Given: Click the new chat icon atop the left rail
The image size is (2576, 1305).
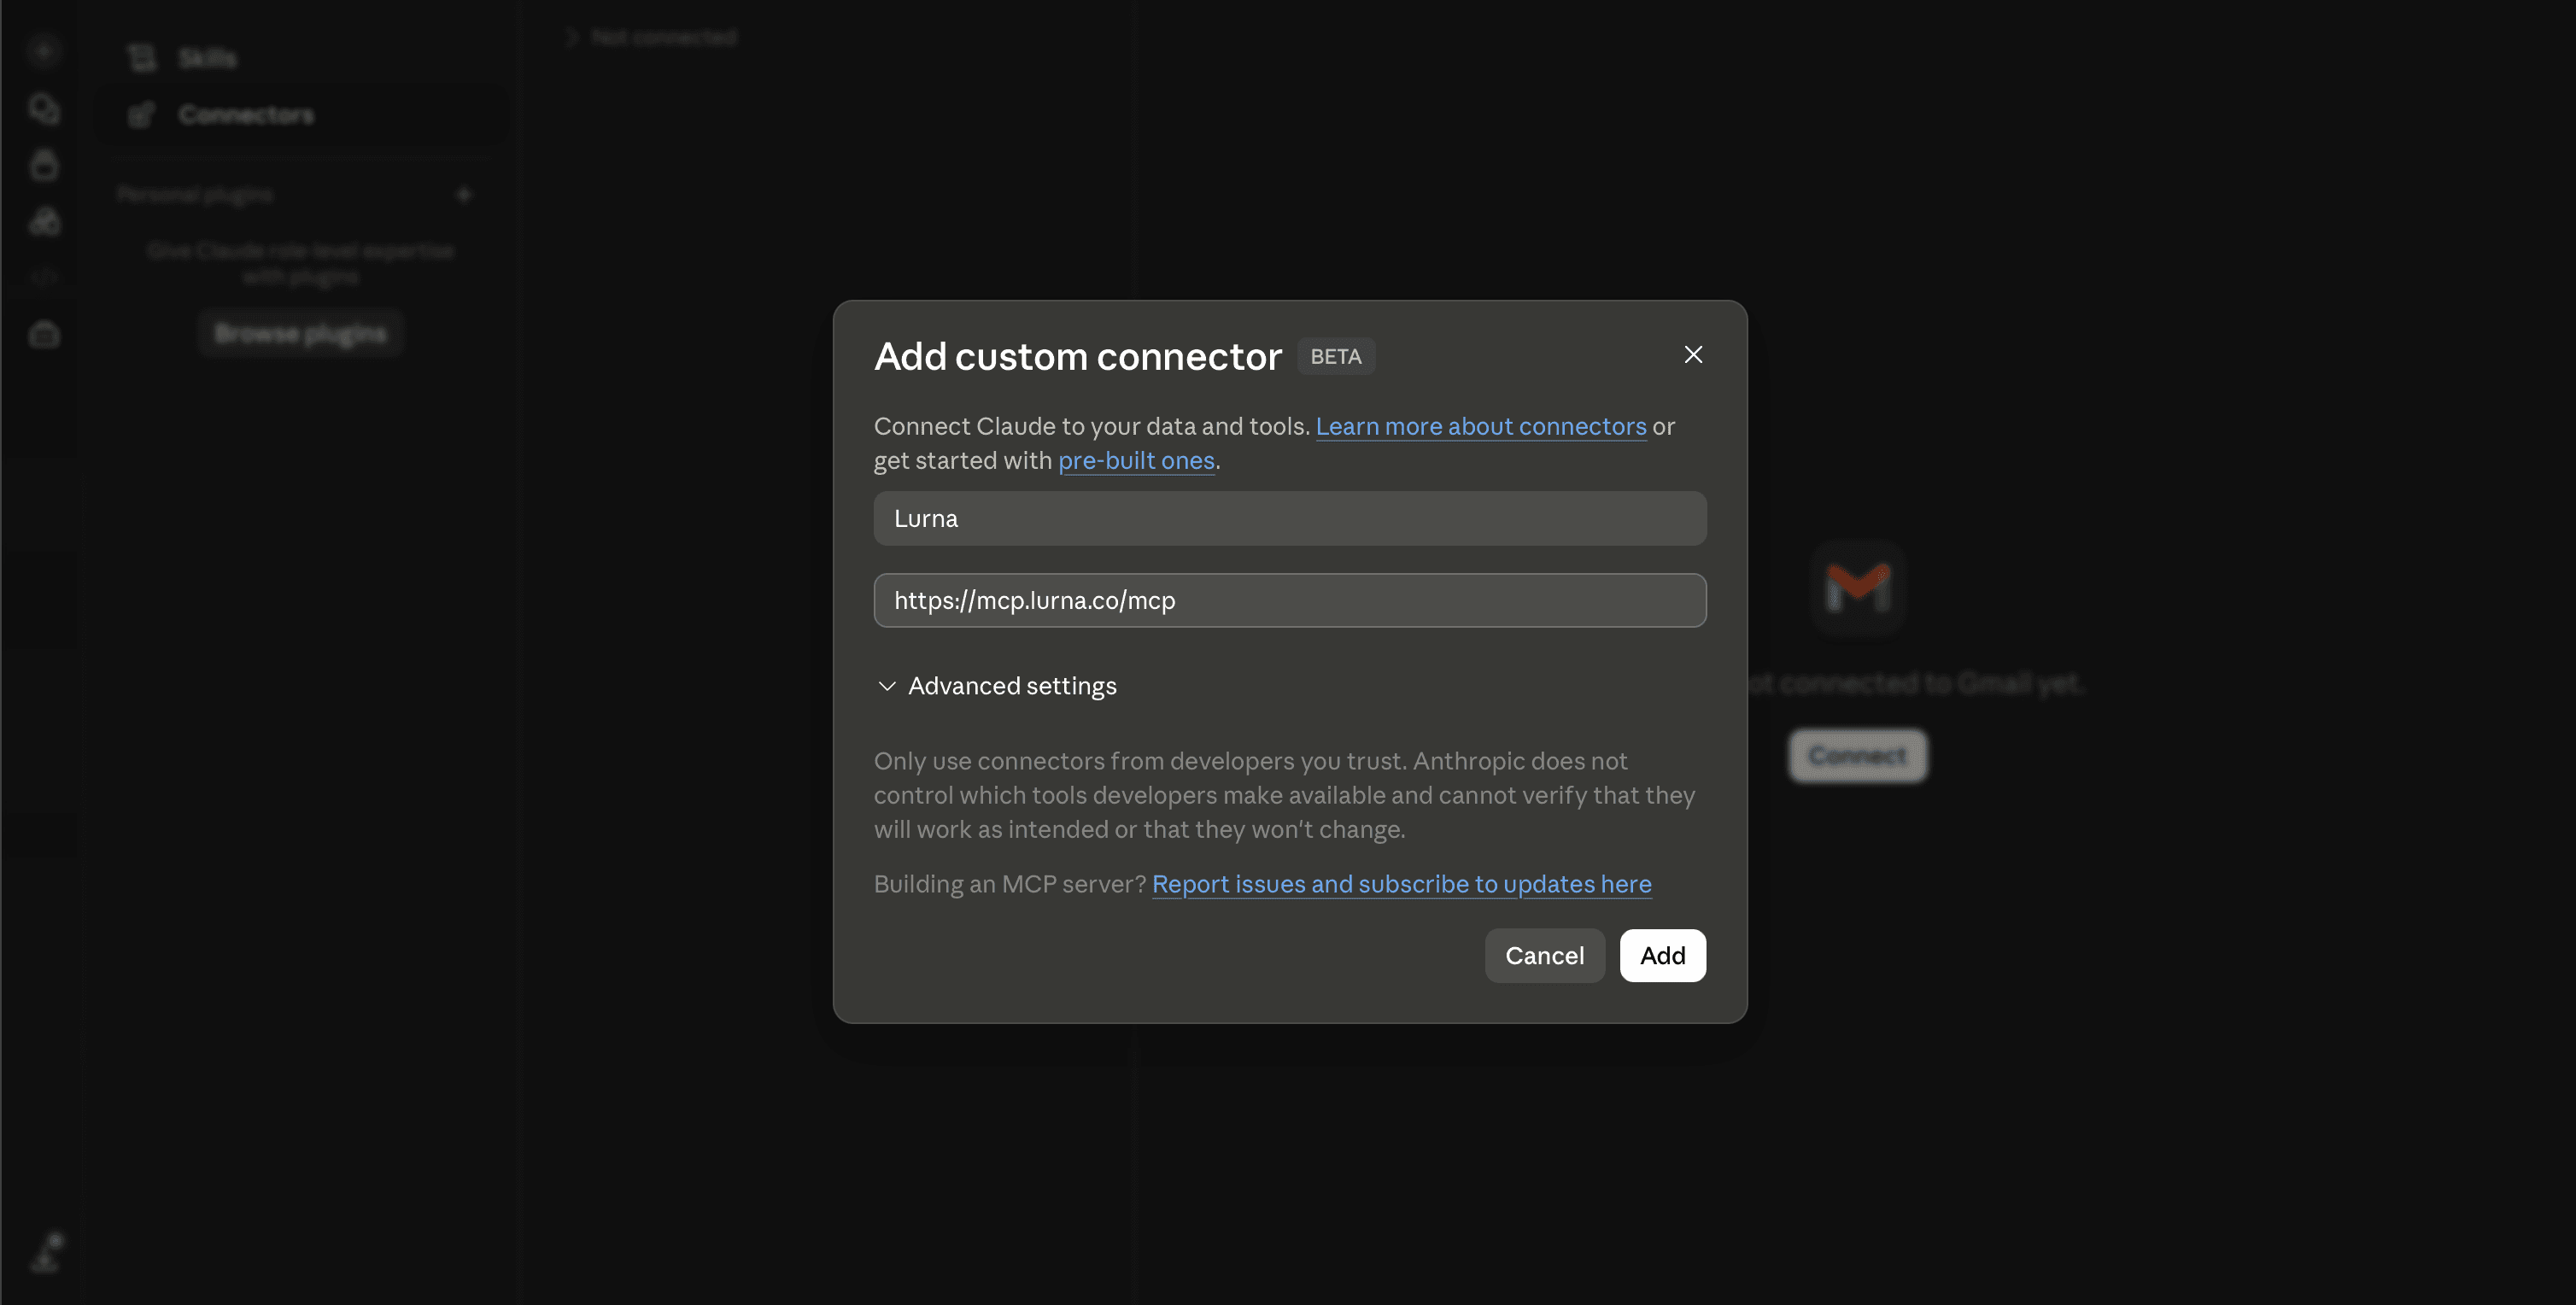Looking at the screenshot, I should point(44,50).
